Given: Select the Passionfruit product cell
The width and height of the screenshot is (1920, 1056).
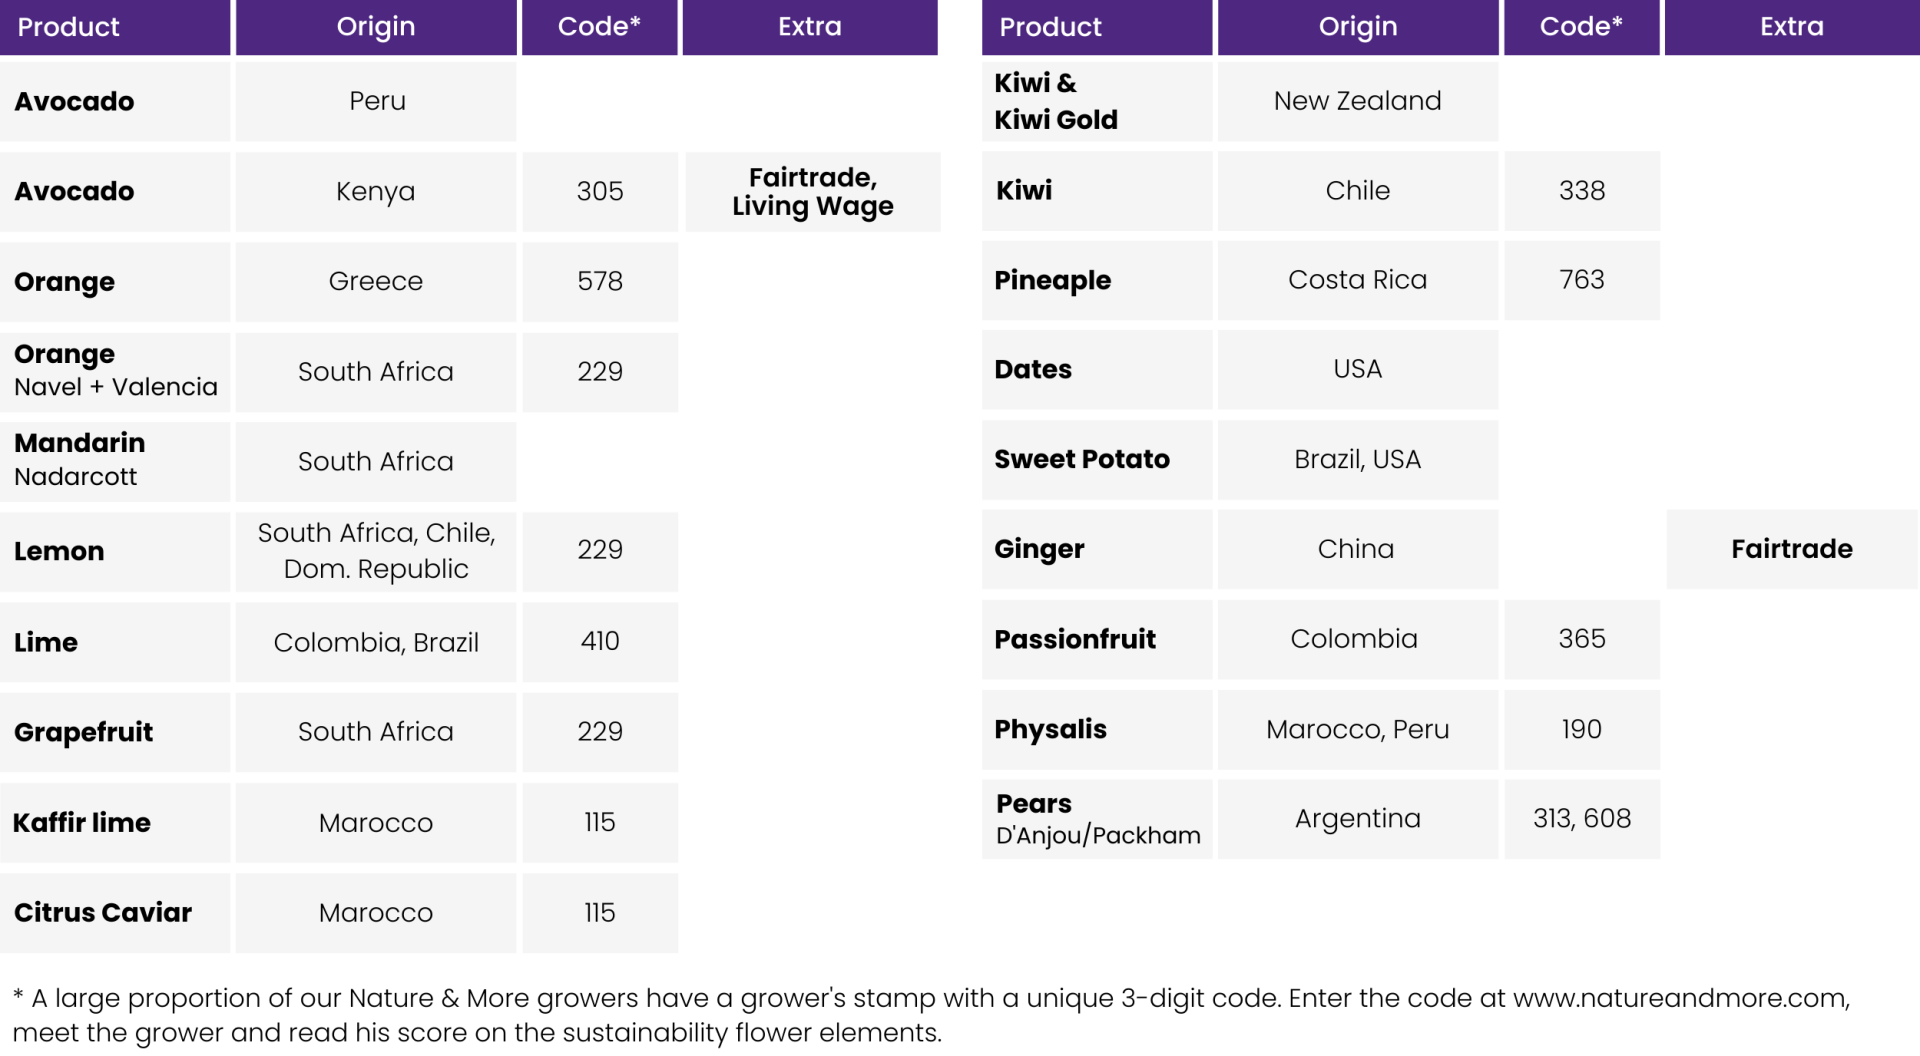Looking at the screenshot, I should (1097, 639).
